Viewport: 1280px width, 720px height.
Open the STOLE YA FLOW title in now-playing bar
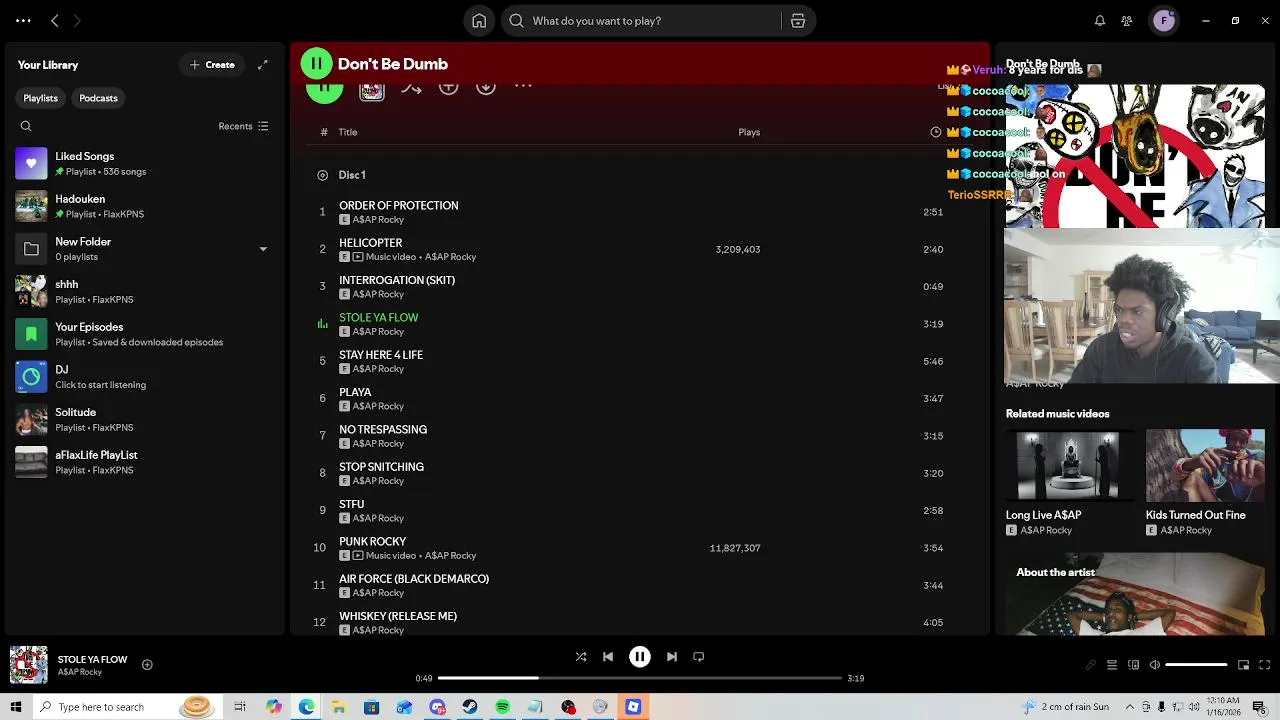point(92,659)
